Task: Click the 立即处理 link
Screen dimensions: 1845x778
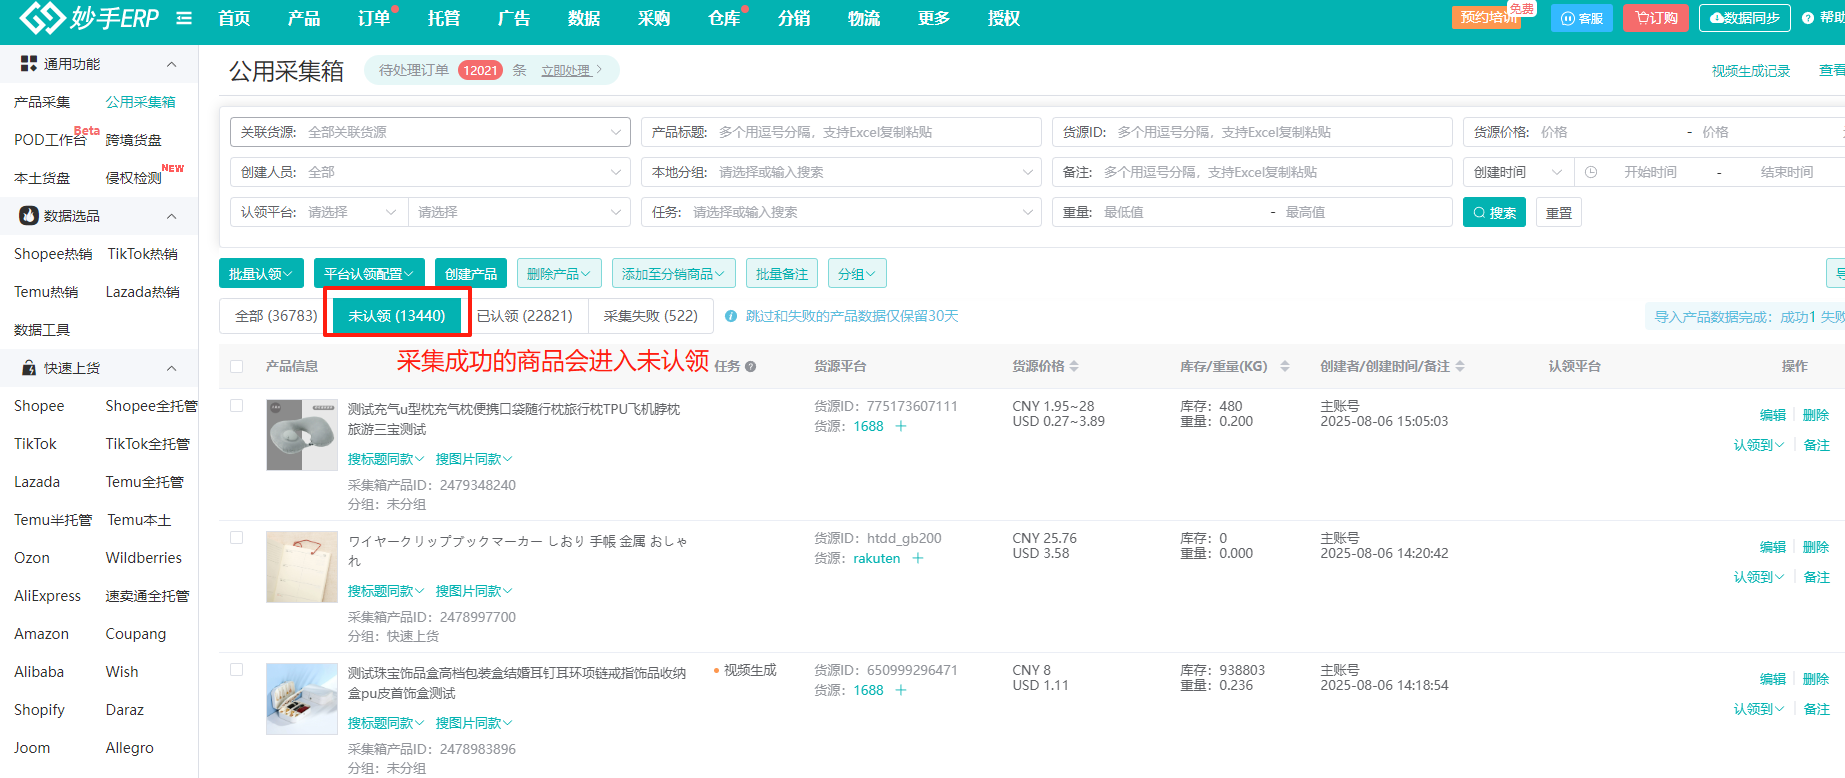Action: click(x=569, y=70)
